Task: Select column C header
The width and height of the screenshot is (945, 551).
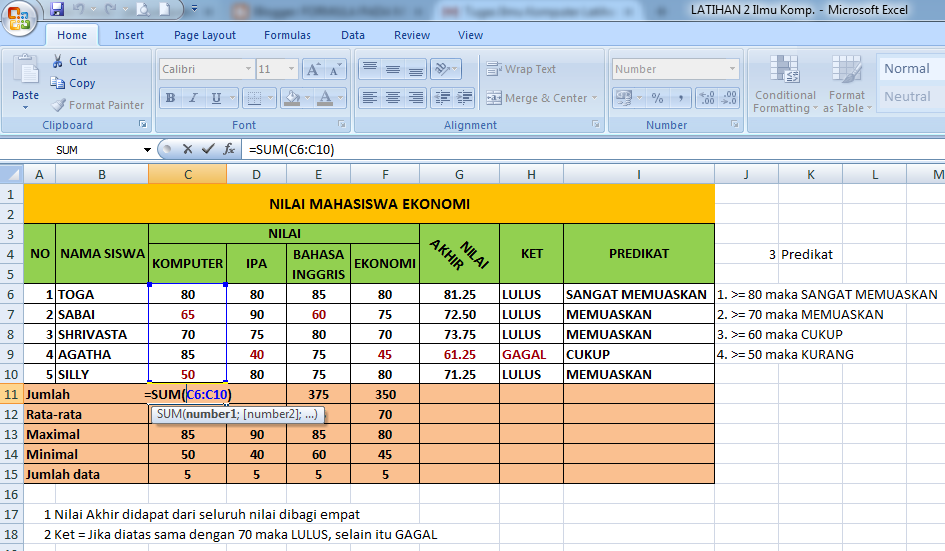Action: pos(187,175)
